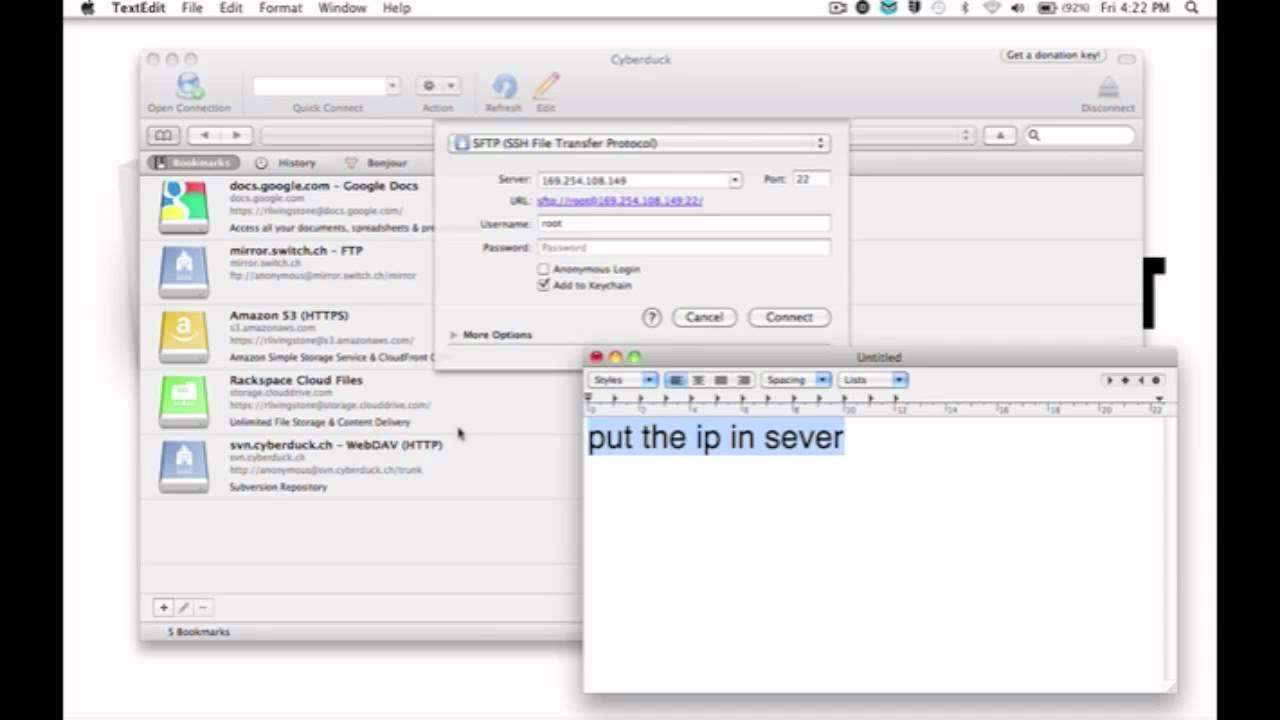Click the text 'put the ip in sever'
Screen dimensions: 1280x720
716,438
